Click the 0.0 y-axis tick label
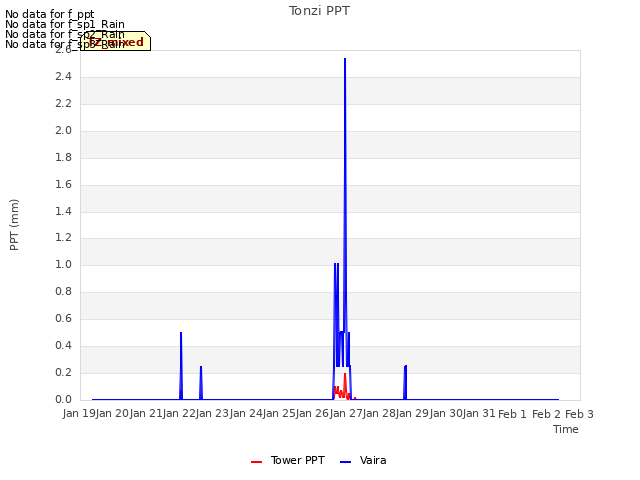The image size is (640, 480). 63,399
